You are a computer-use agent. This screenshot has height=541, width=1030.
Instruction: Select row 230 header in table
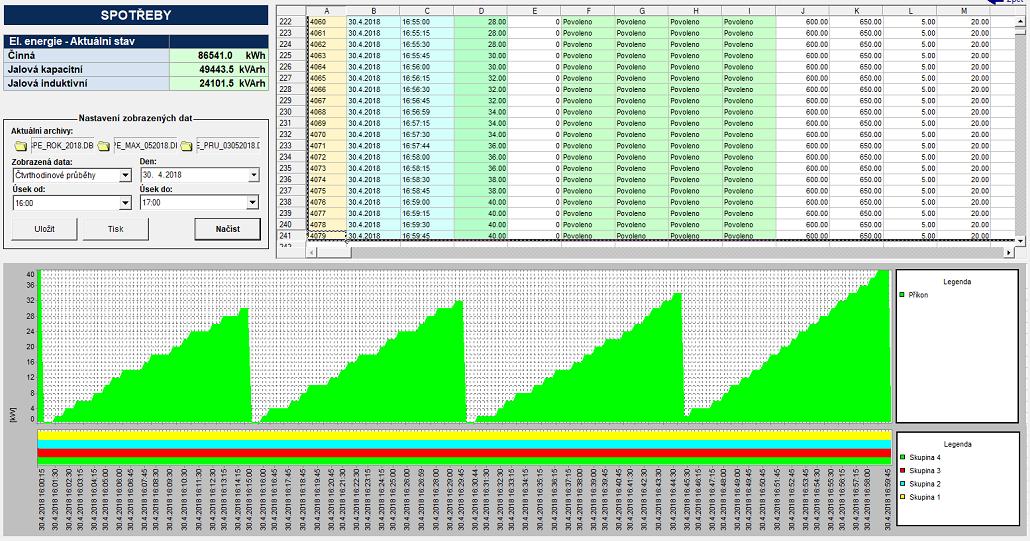coord(286,112)
